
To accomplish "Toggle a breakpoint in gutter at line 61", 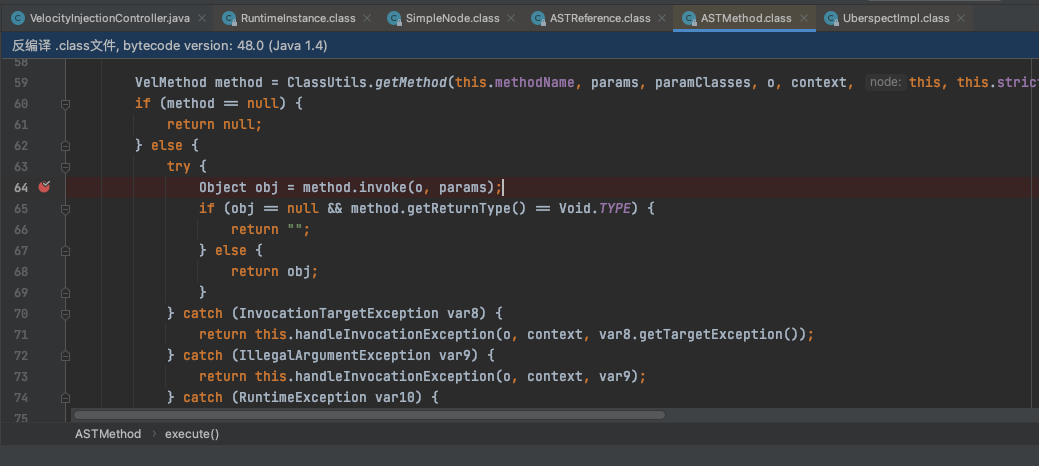I will [x=44, y=124].
